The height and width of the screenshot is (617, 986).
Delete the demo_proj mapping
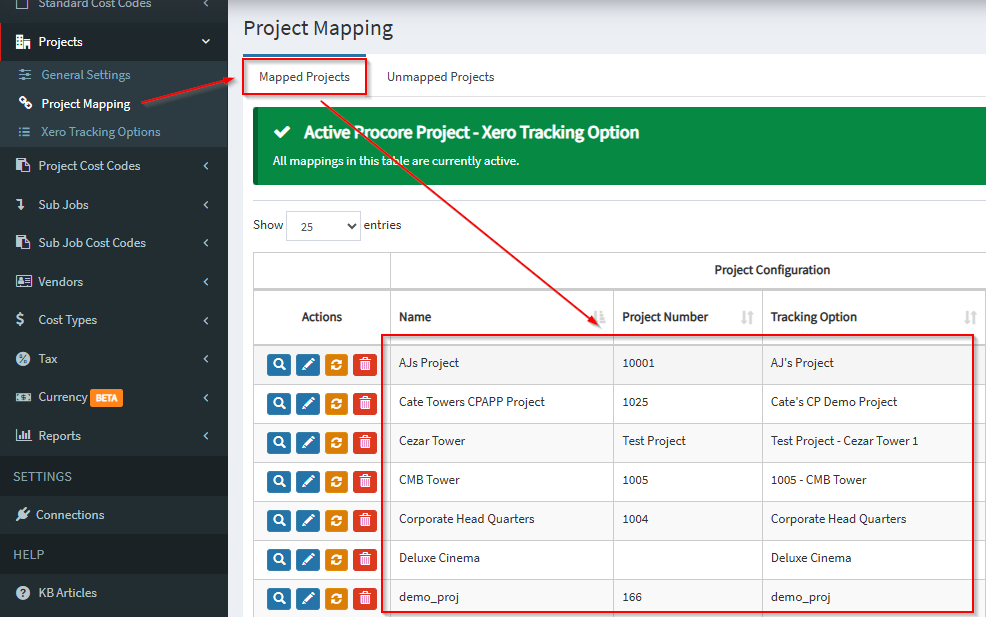(365, 599)
